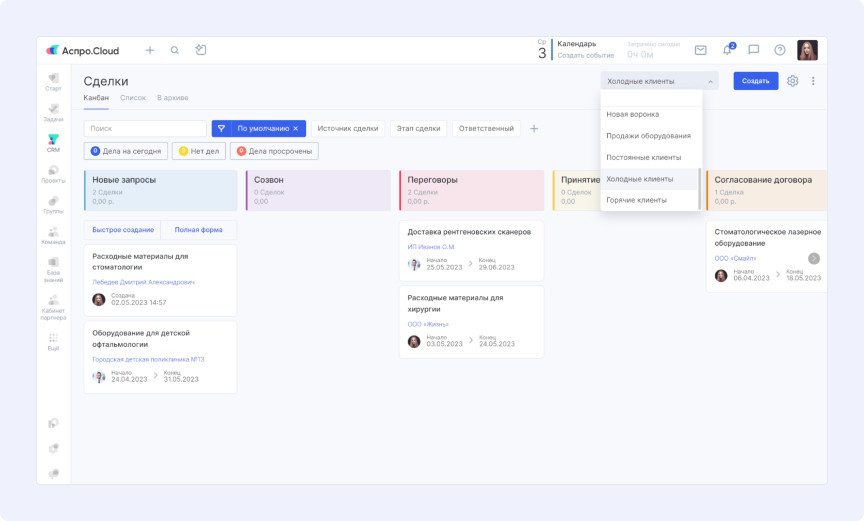Open База знаний in the sidebar
This screenshot has height=521, width=864.
pyautogui.click(x=53, y=270)
